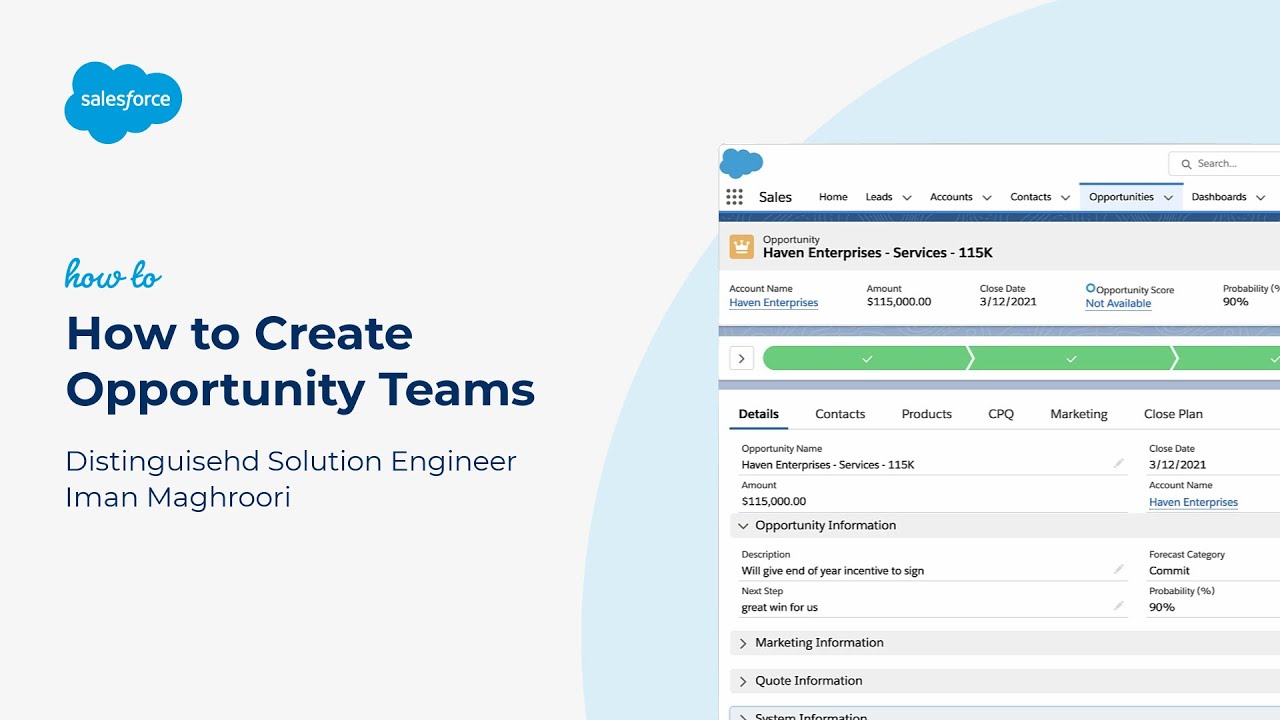Edit Description via the pencil icon
The height and width of the screenshot is (720, 1280).
coord(1118,570)
